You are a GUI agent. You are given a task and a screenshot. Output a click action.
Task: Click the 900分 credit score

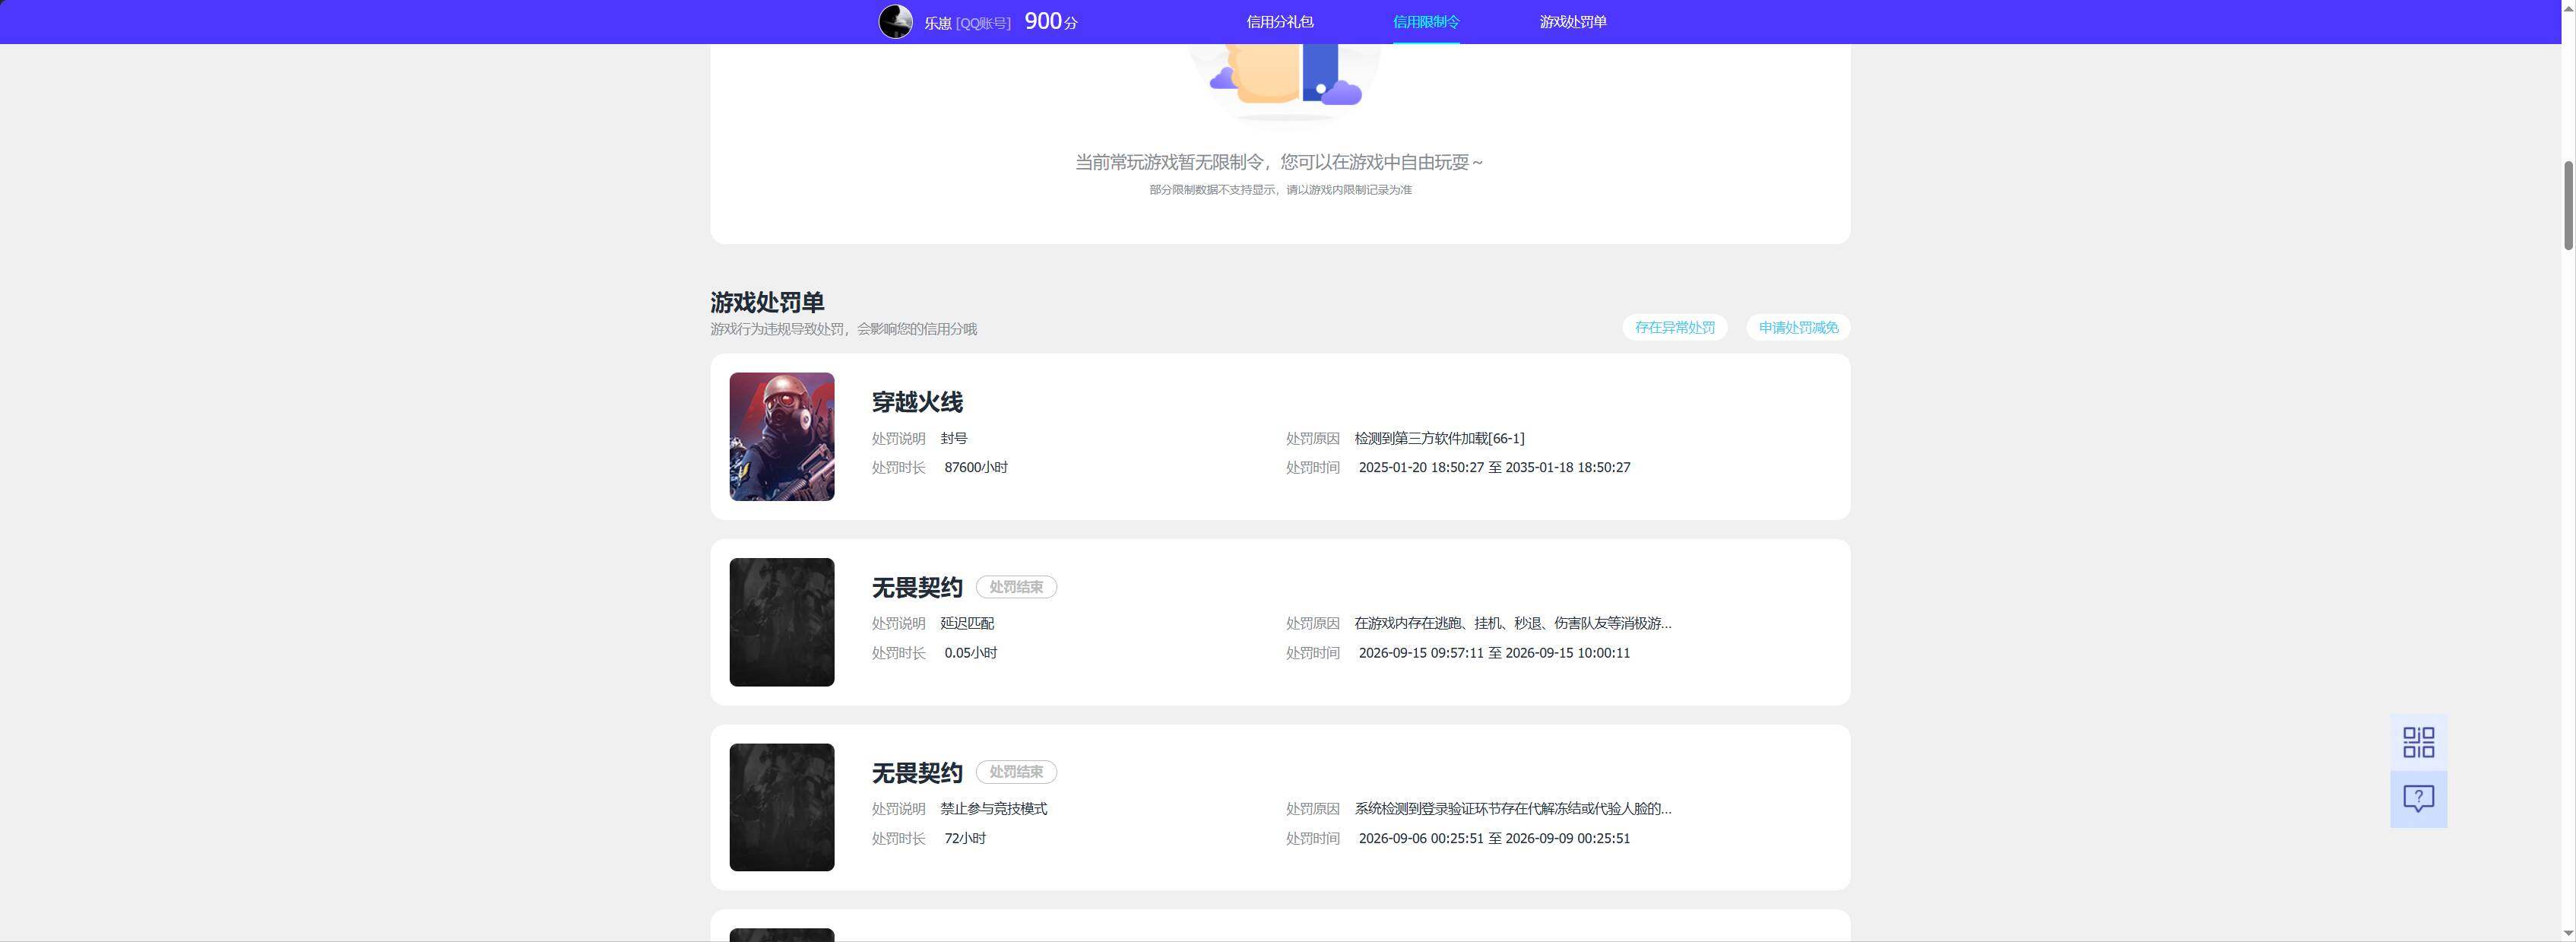pyautogui.click(x=1051, y=21)
